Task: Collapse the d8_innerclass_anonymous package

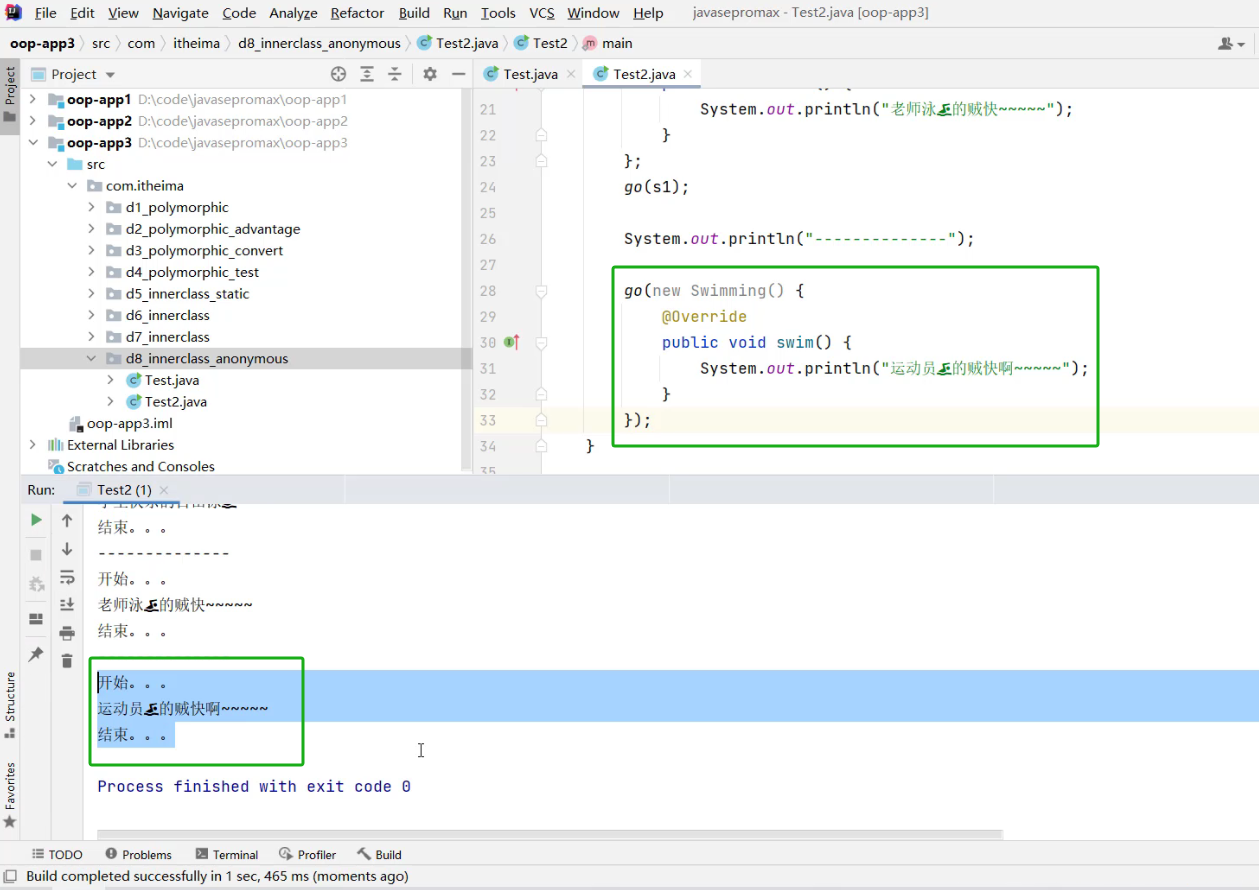Action: (x=91, y=359)
